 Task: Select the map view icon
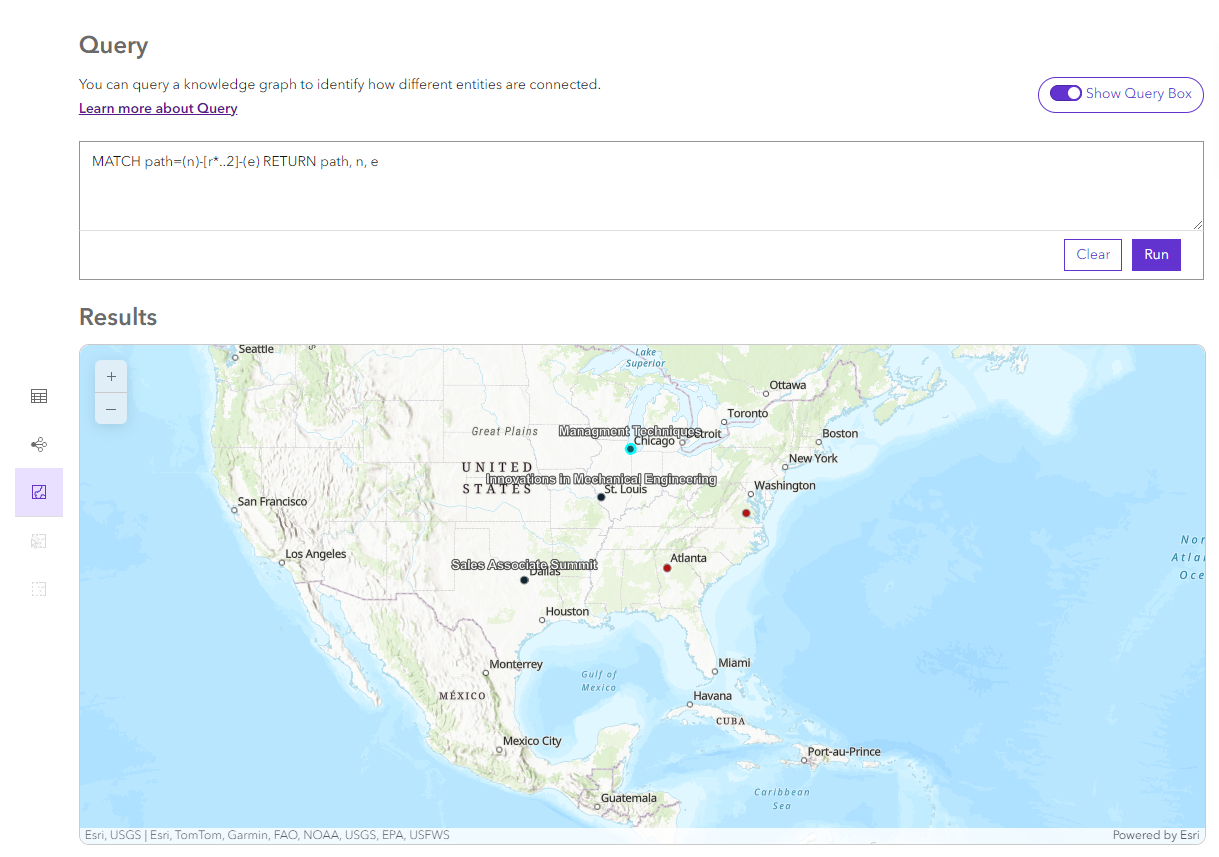38,492
